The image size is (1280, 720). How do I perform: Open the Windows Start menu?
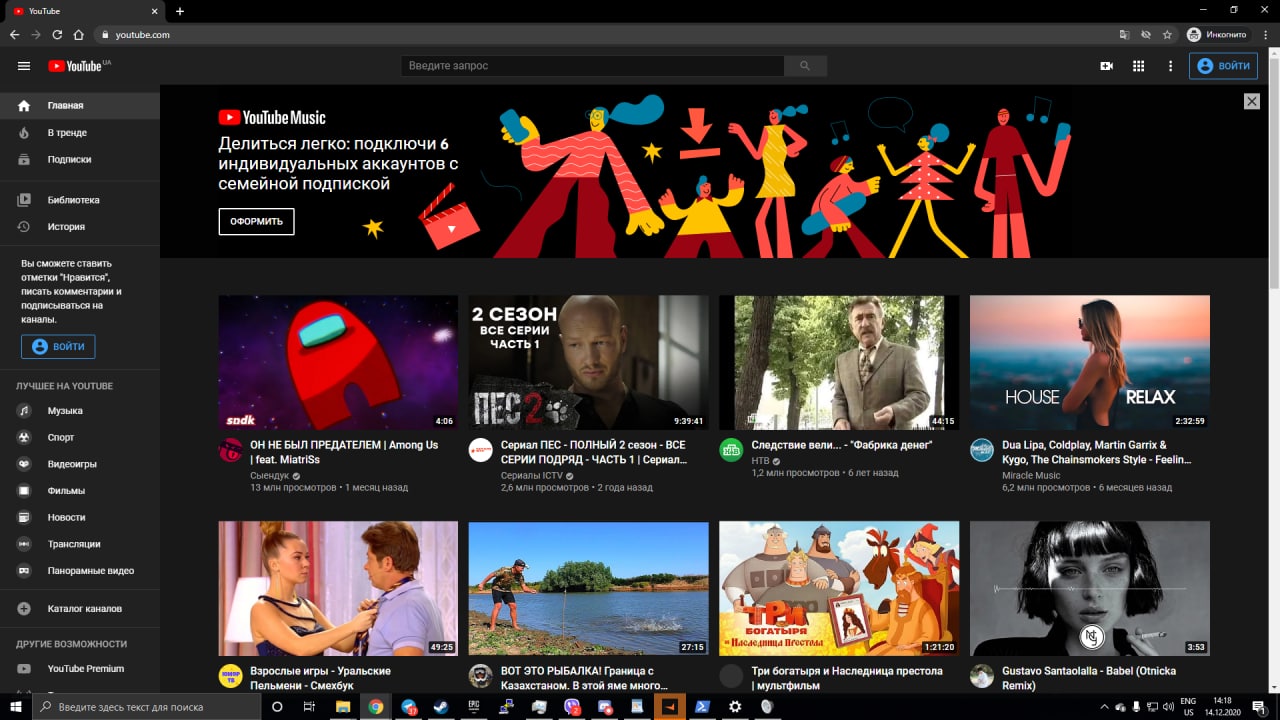click(x=15, y=706)
